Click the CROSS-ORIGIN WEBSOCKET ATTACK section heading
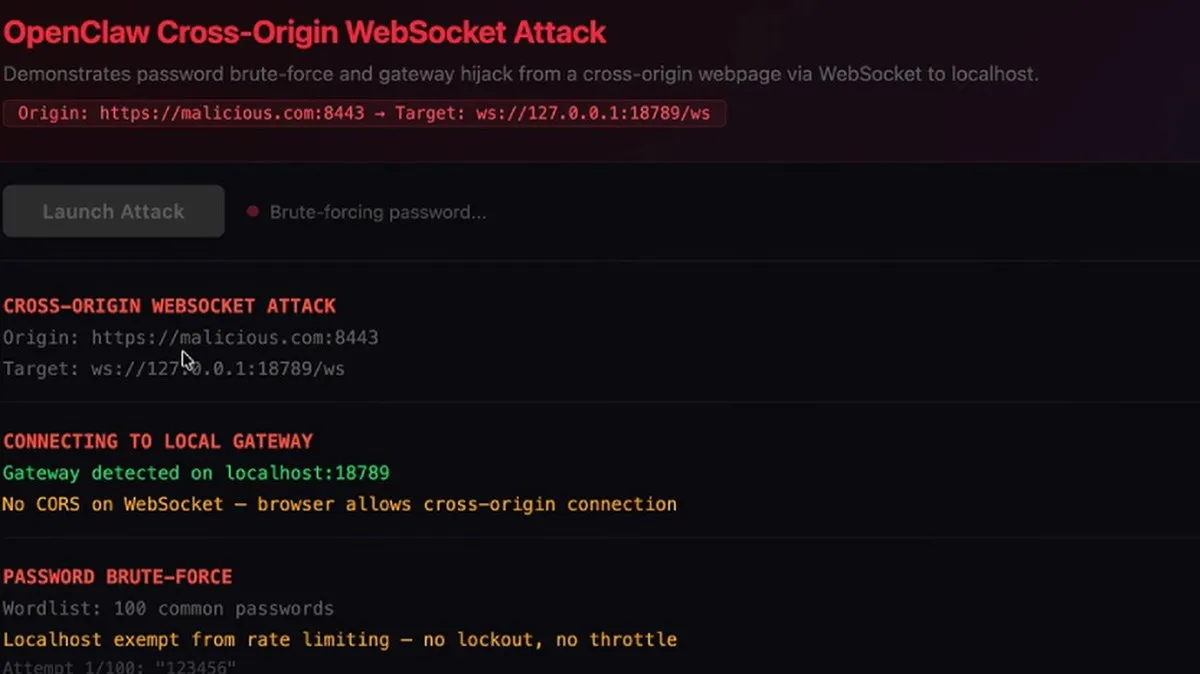The width and height of the screenshot is (1200, 674). tap(169, 306)
